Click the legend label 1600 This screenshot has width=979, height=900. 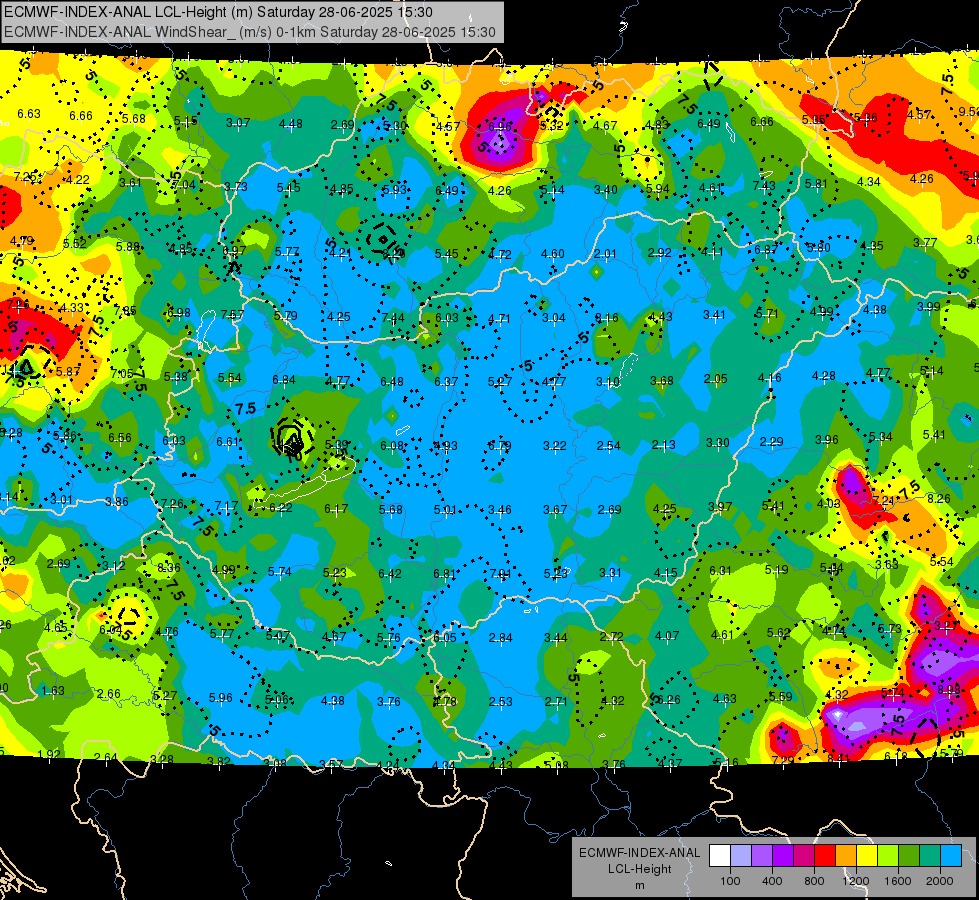click(898, 881)
